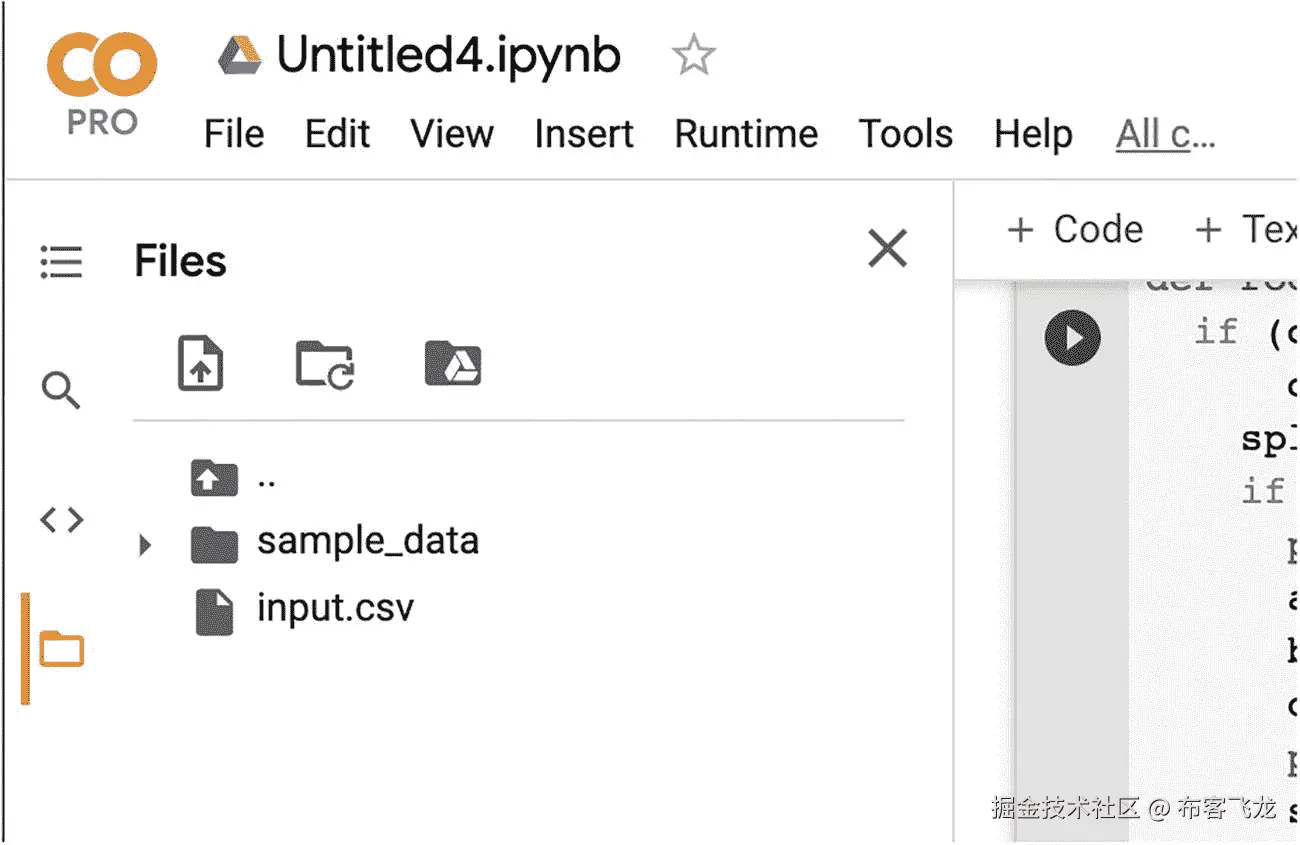The image size is (1300, 845).
Task: Click the All changes saved link
Action: click(x=1165, y=134)
